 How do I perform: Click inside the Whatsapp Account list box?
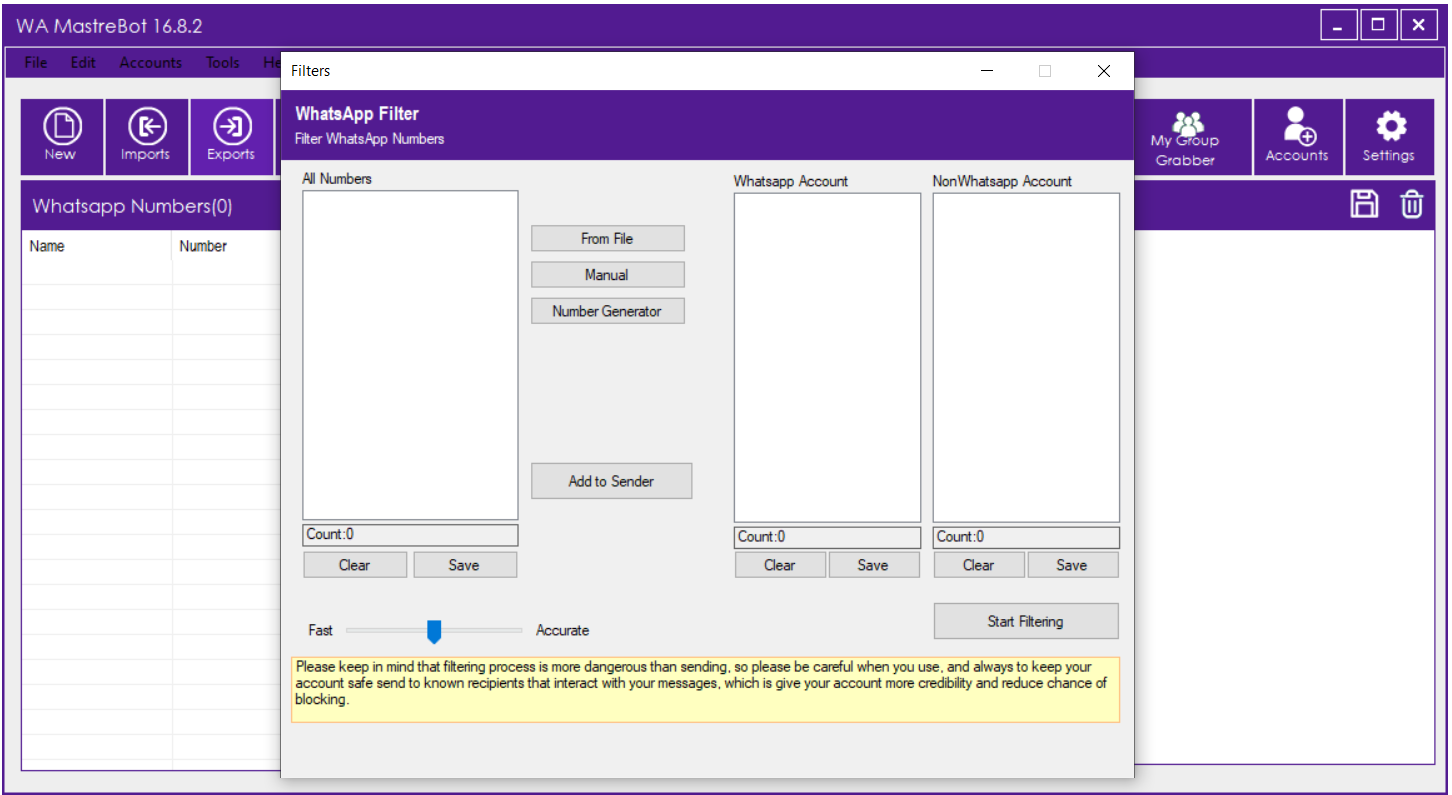(827, 357)
